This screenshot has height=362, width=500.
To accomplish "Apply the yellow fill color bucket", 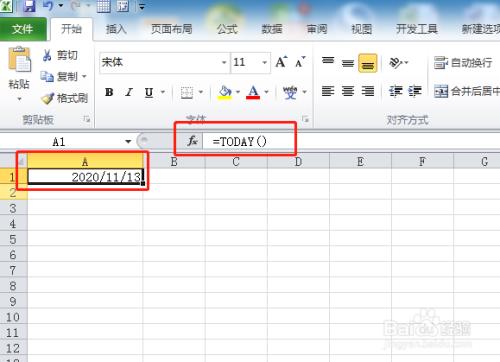I will (x=225, y=92).
